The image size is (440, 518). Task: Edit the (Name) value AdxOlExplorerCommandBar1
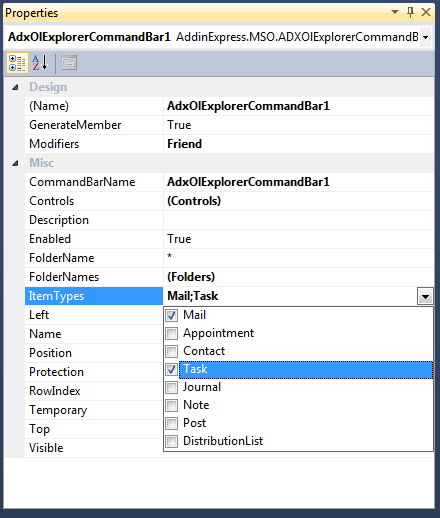(299, 106)
